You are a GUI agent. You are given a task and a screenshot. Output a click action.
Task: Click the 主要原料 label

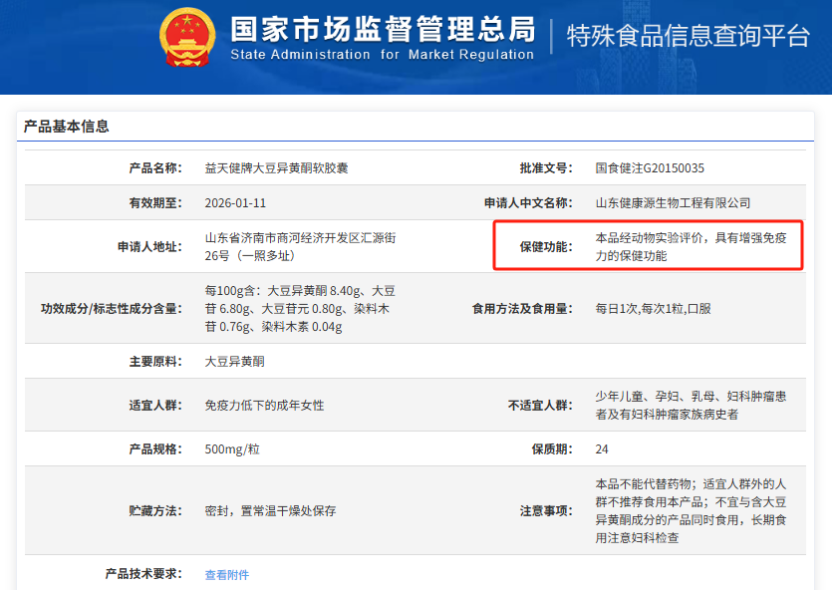tap(155, 362)
